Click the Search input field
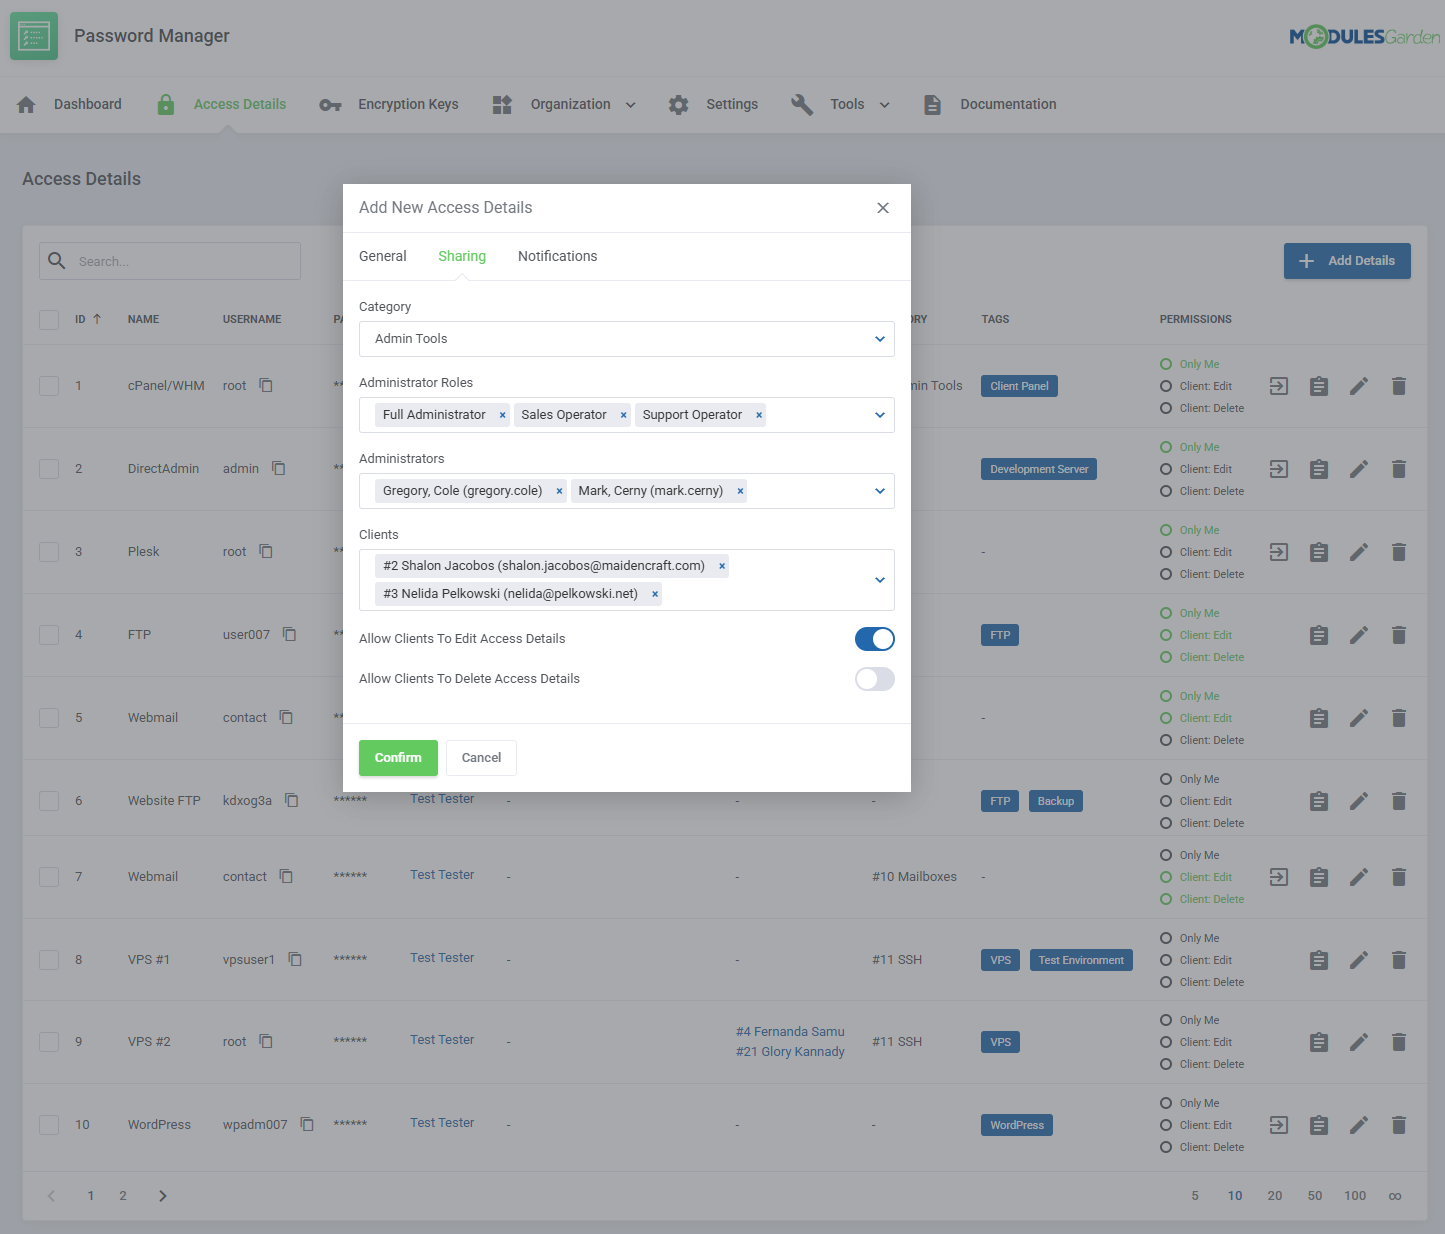Screen dimensions: 1445x1234 170,261
